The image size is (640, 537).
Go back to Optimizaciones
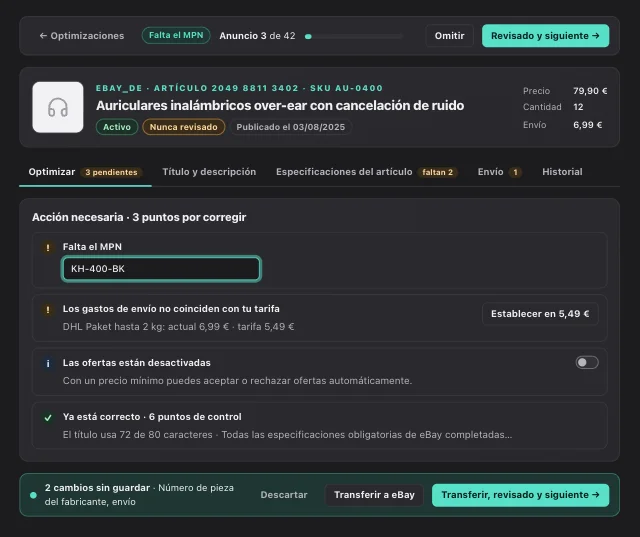[82, 36]
